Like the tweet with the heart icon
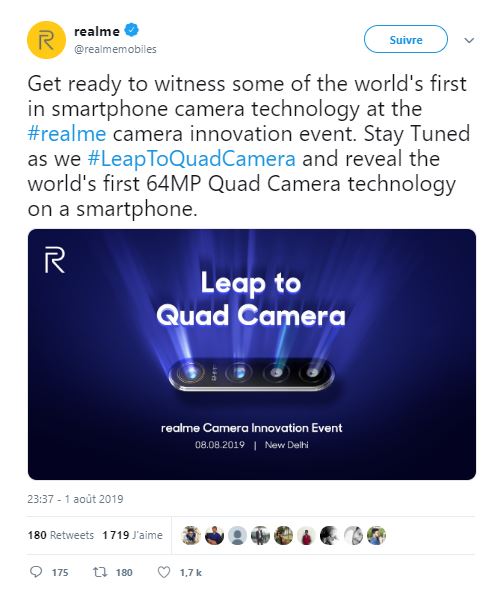 [x=164, y=572]
